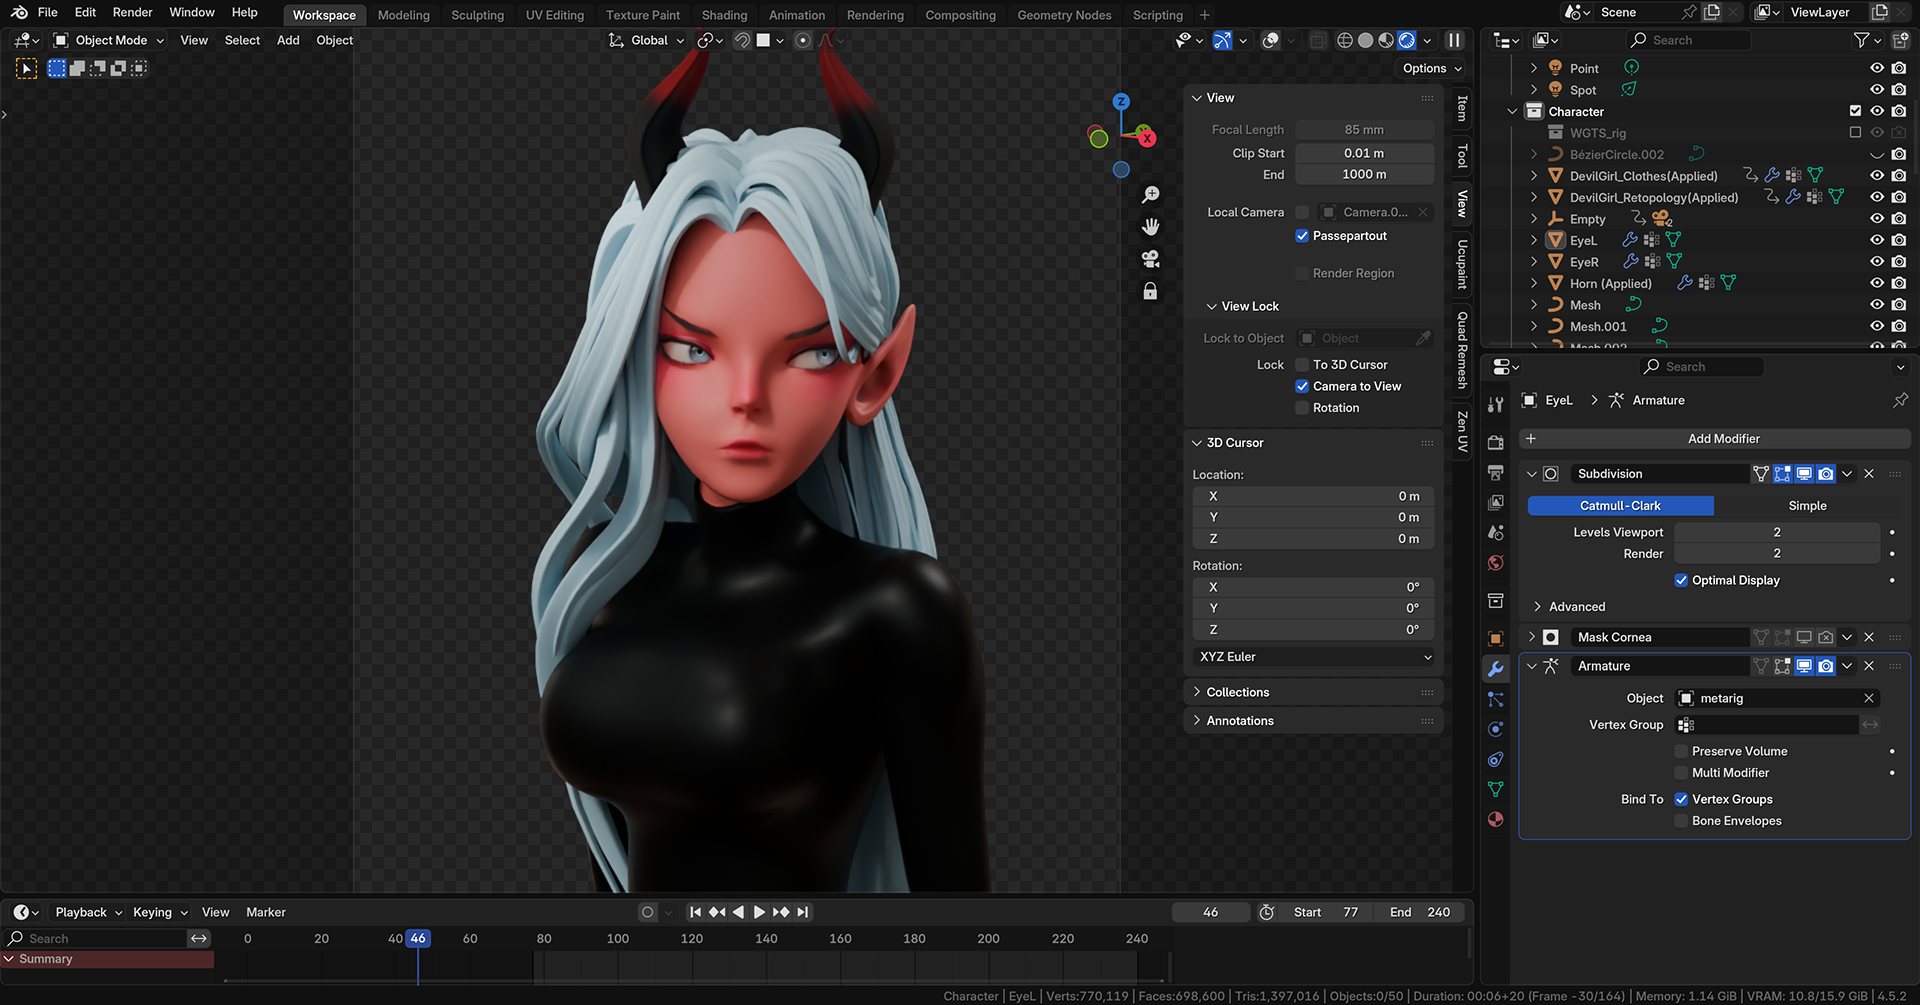The height and width of the screenshot is (1005, 1920).
Task: Open Object Constraints properties tab icon
Action: 1496,759
